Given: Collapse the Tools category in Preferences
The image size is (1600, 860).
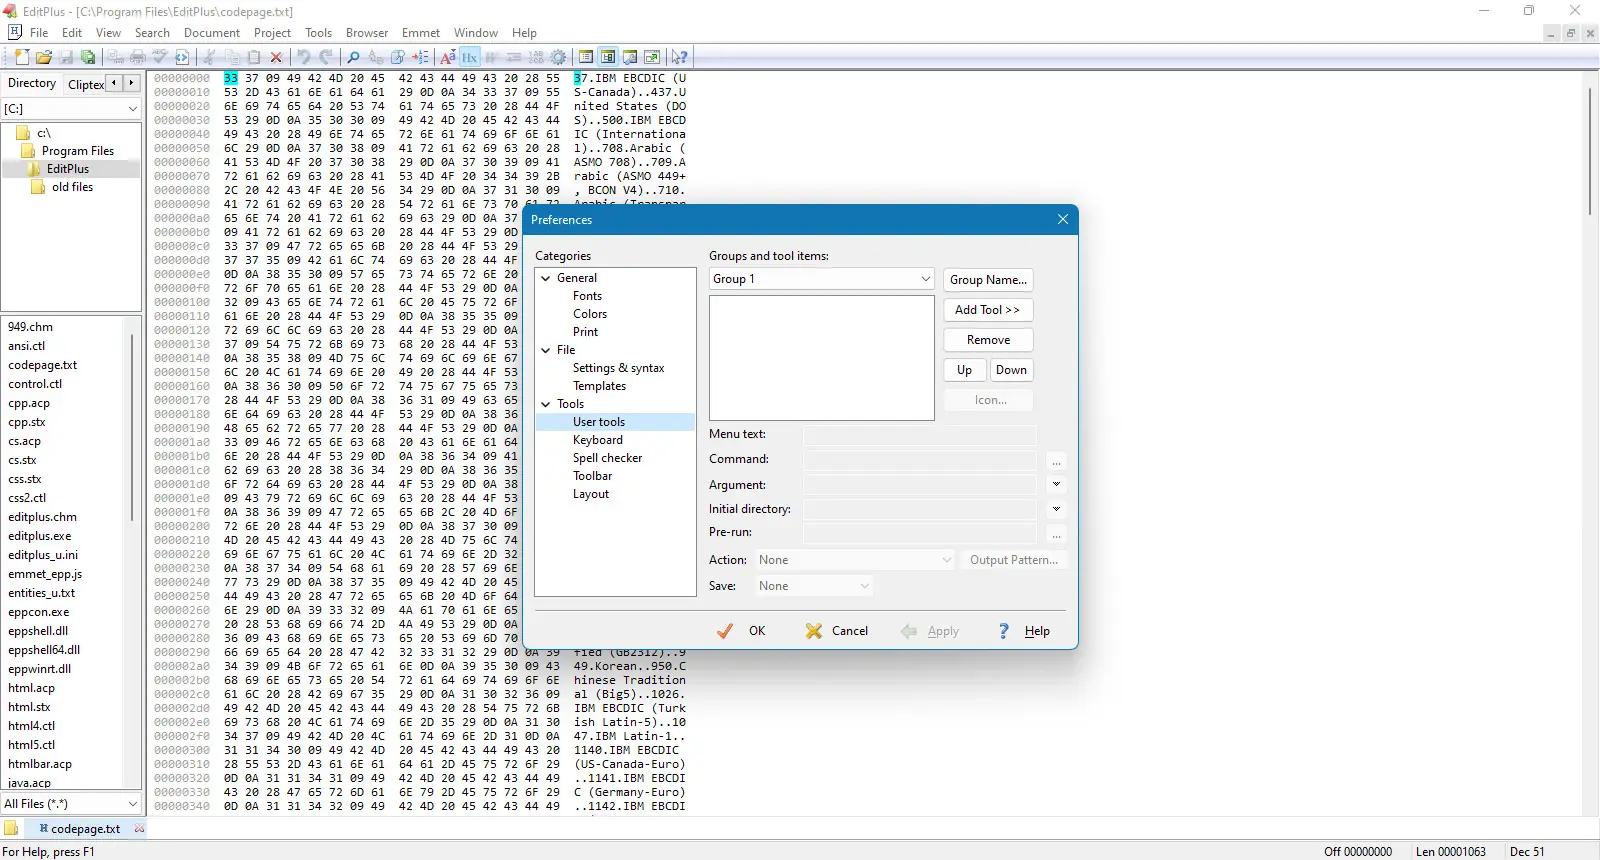Looking at the screenshot, I should click(x=546, y=404).
